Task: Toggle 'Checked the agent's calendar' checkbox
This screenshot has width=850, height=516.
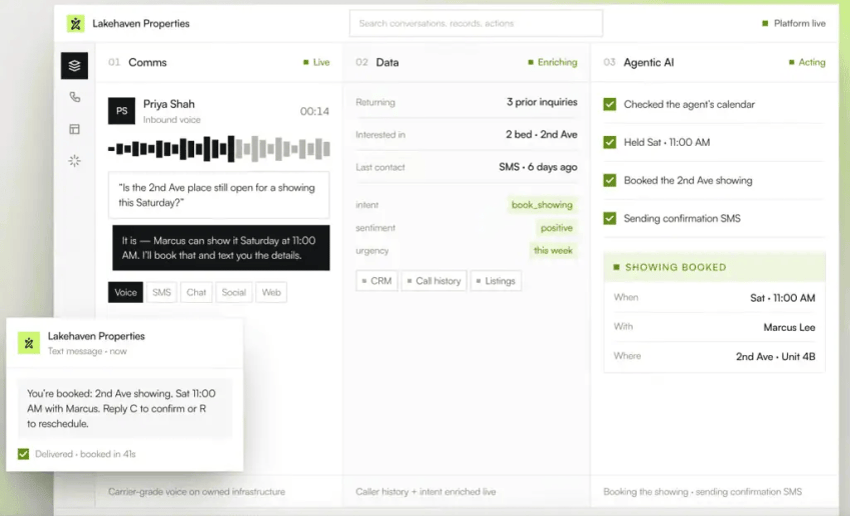Action: point(609,104)
